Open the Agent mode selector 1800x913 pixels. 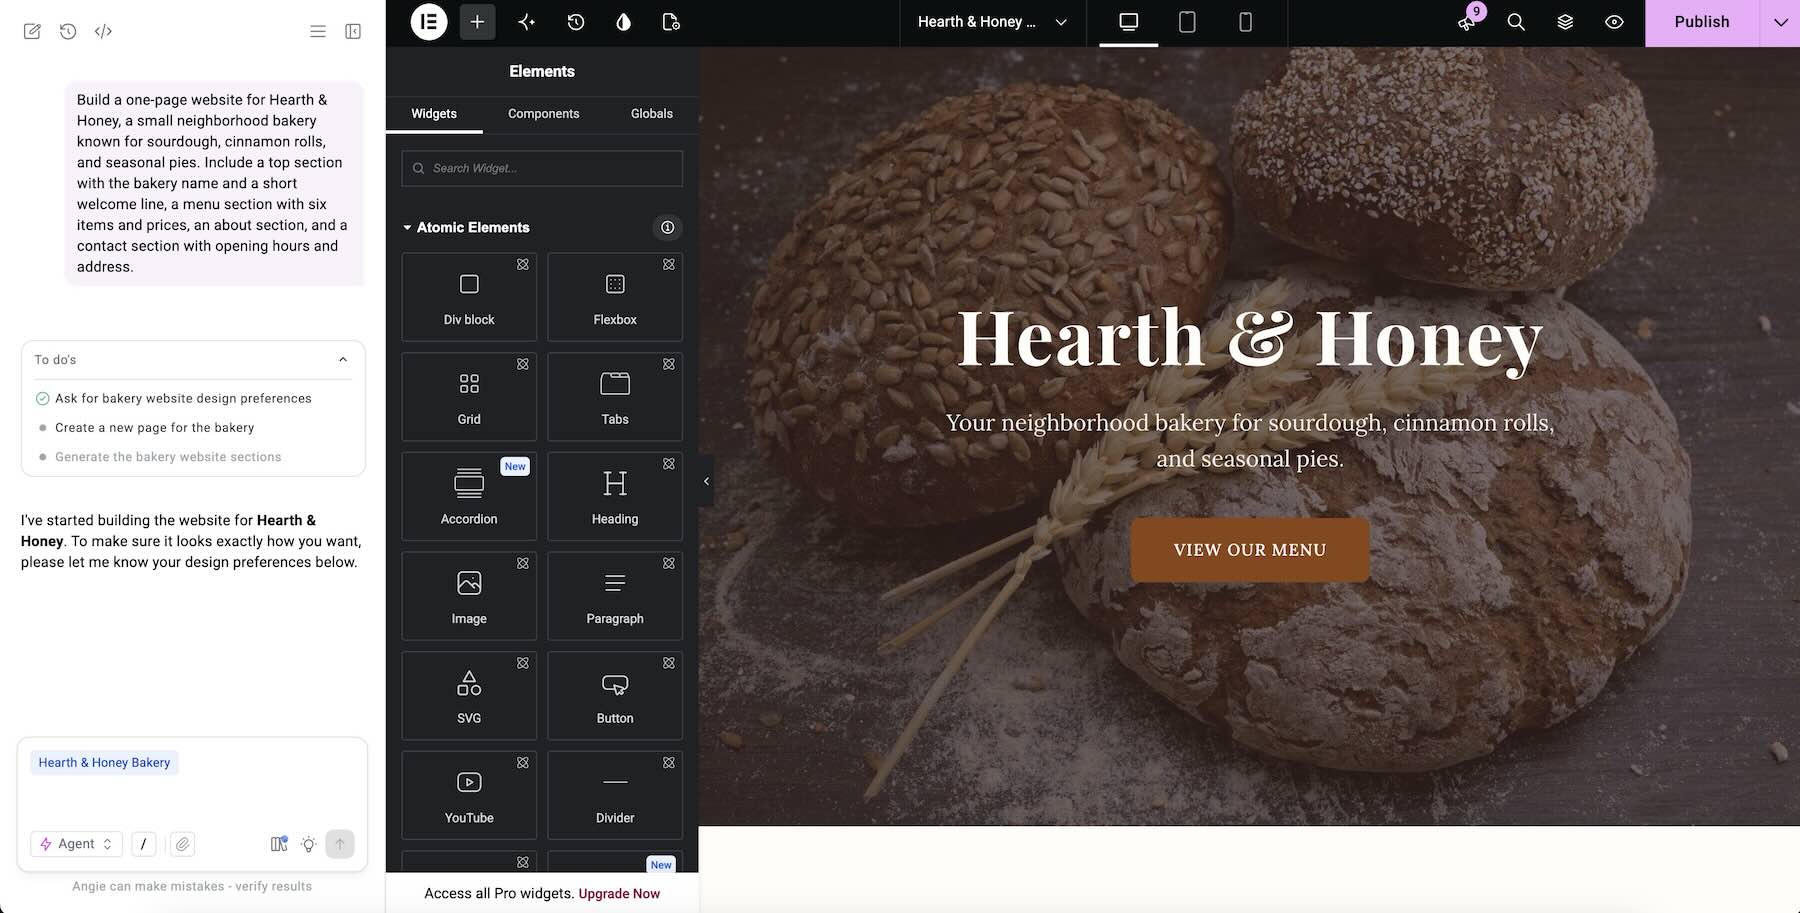pyautogui.click(x=76, y=844)
